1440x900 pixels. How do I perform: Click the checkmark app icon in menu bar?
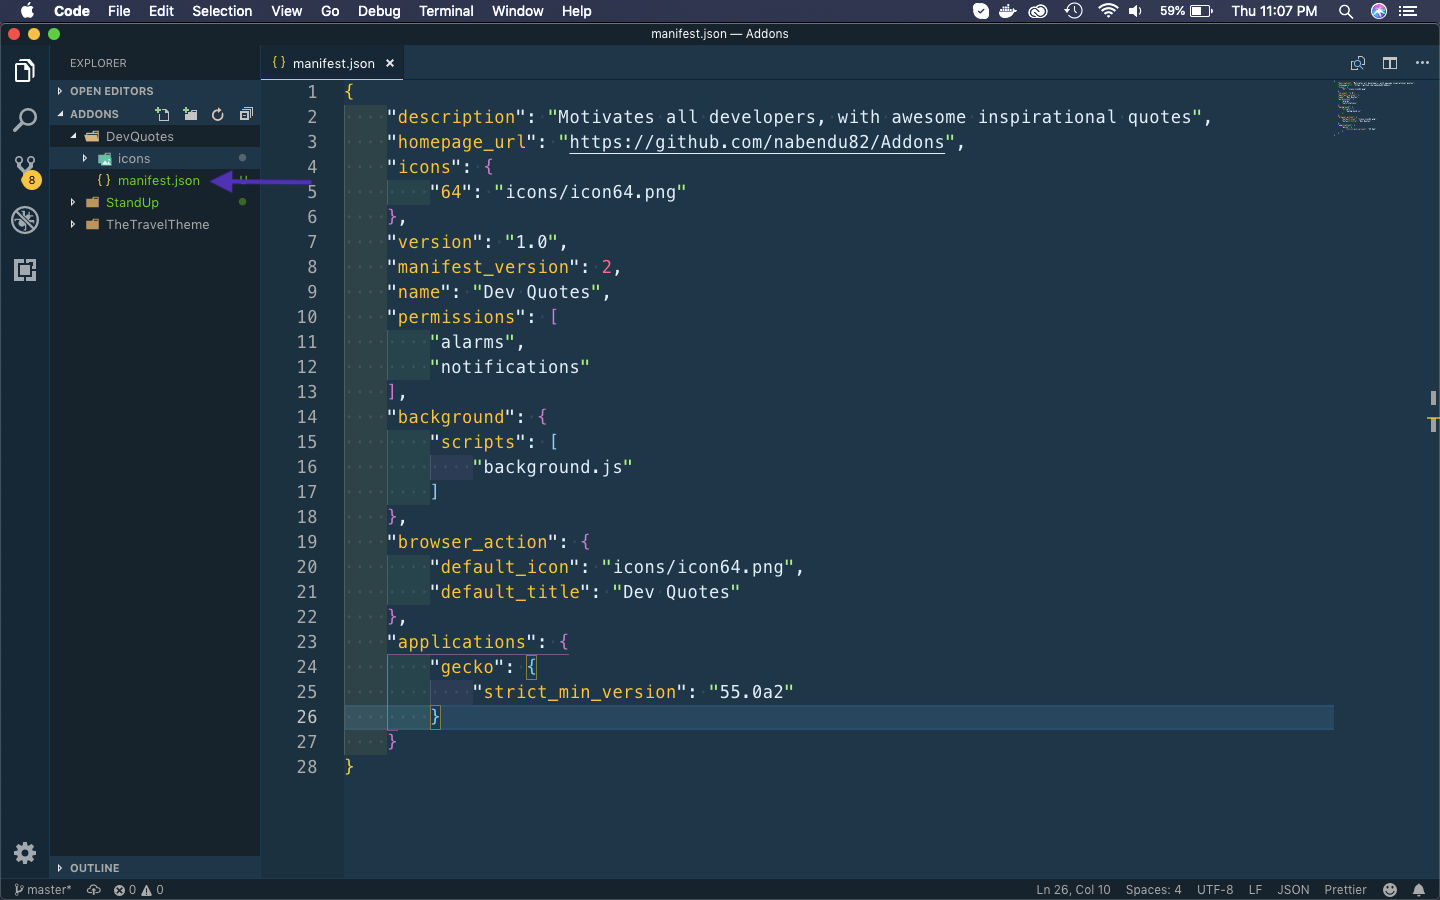coord(981,11)
